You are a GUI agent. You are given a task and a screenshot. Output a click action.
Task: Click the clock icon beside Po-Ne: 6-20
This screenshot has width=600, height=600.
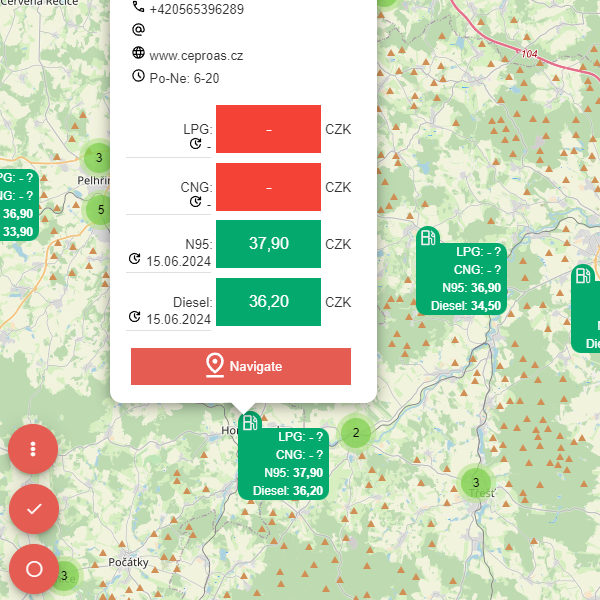(x=138, y=76)
